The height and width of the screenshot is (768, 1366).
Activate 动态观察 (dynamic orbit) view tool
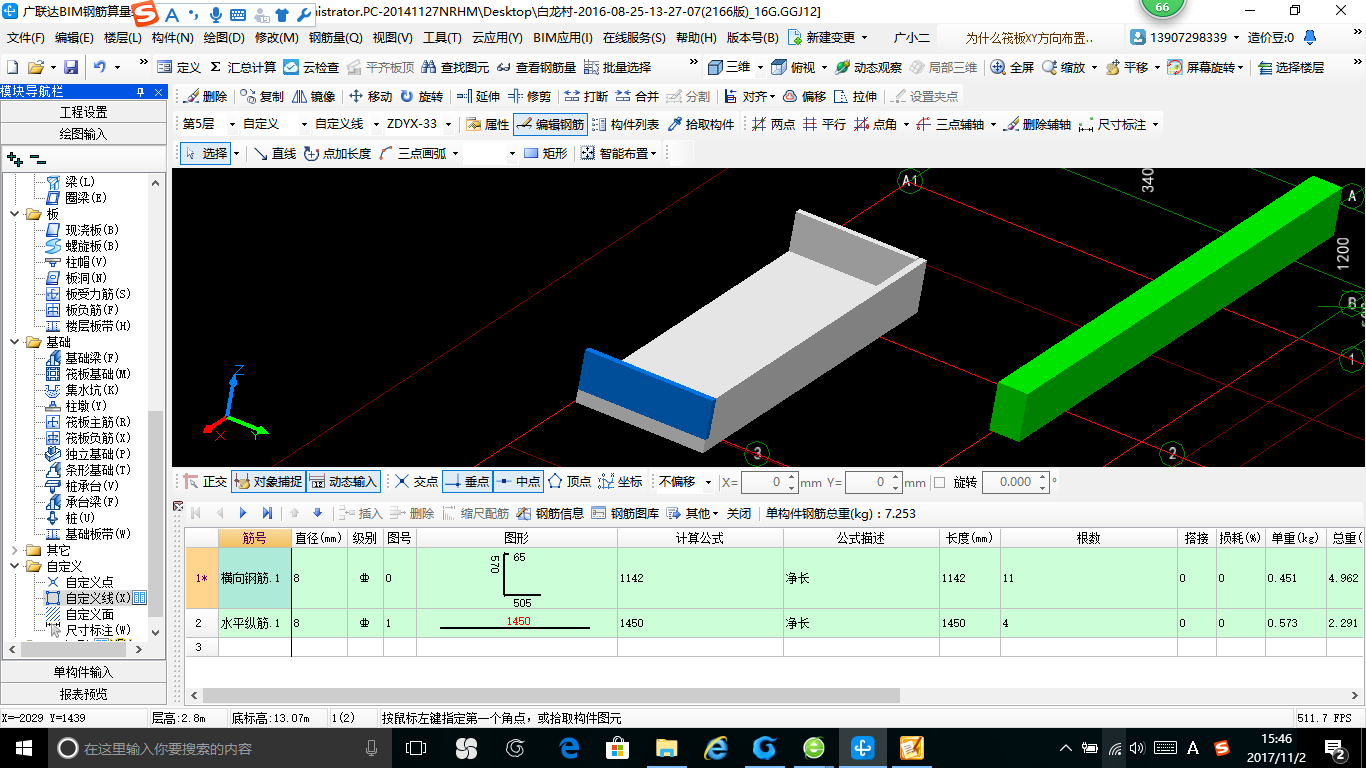coord(868,67)
